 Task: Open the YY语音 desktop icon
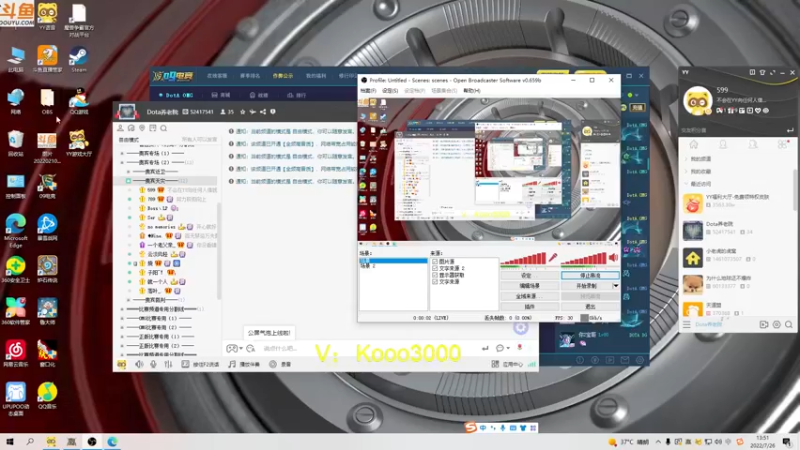click(x=47, y=15)
